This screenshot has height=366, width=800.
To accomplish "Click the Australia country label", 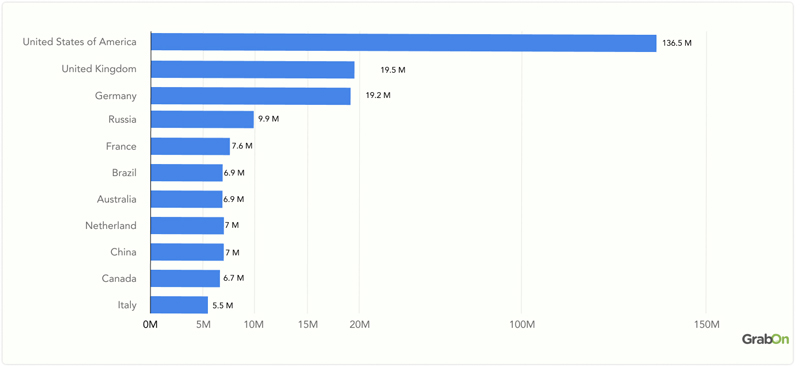I will coord(117,199).
